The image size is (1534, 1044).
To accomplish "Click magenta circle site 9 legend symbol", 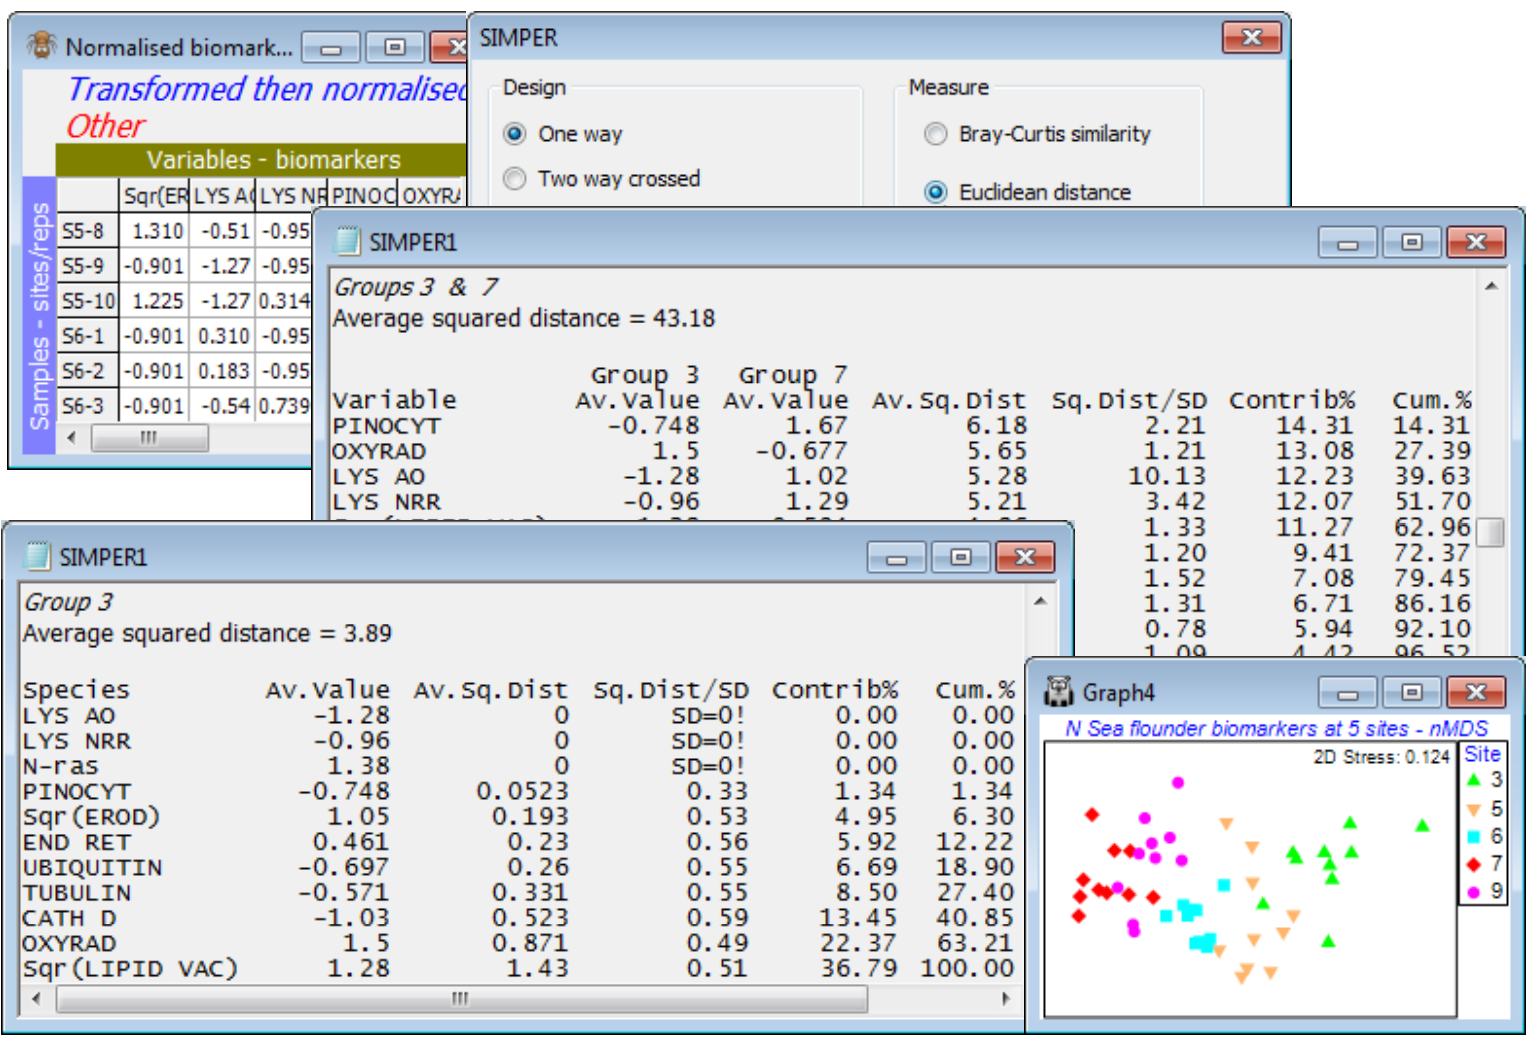I will (x=1473, y=891).
